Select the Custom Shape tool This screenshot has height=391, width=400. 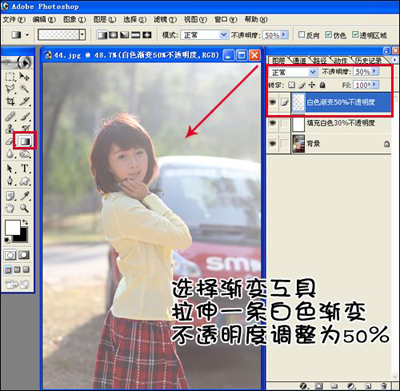[24, 181]
